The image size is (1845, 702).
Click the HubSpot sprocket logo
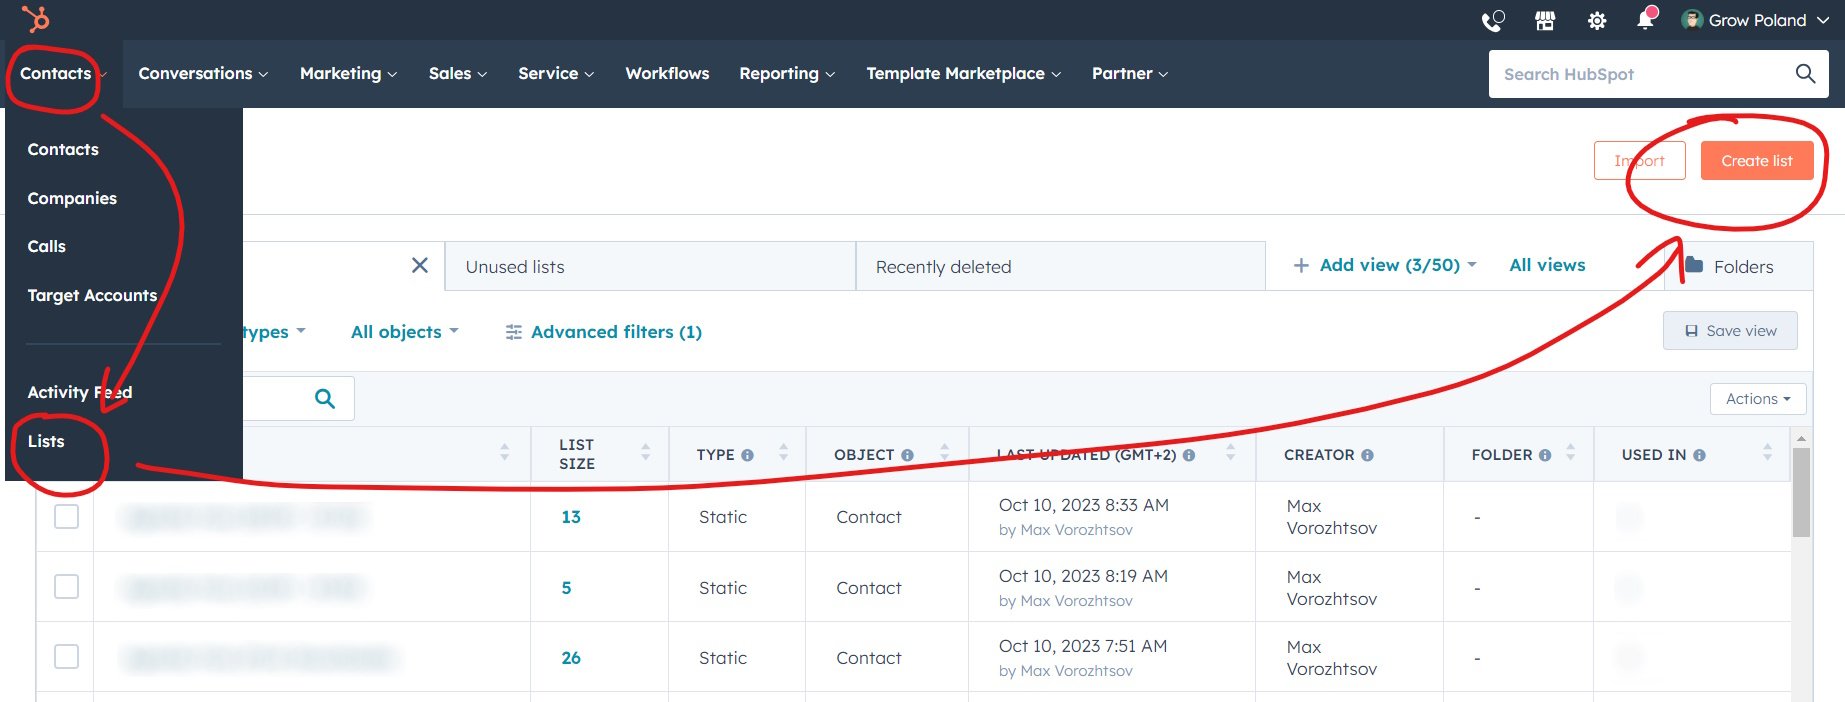[x=35, y=18]
